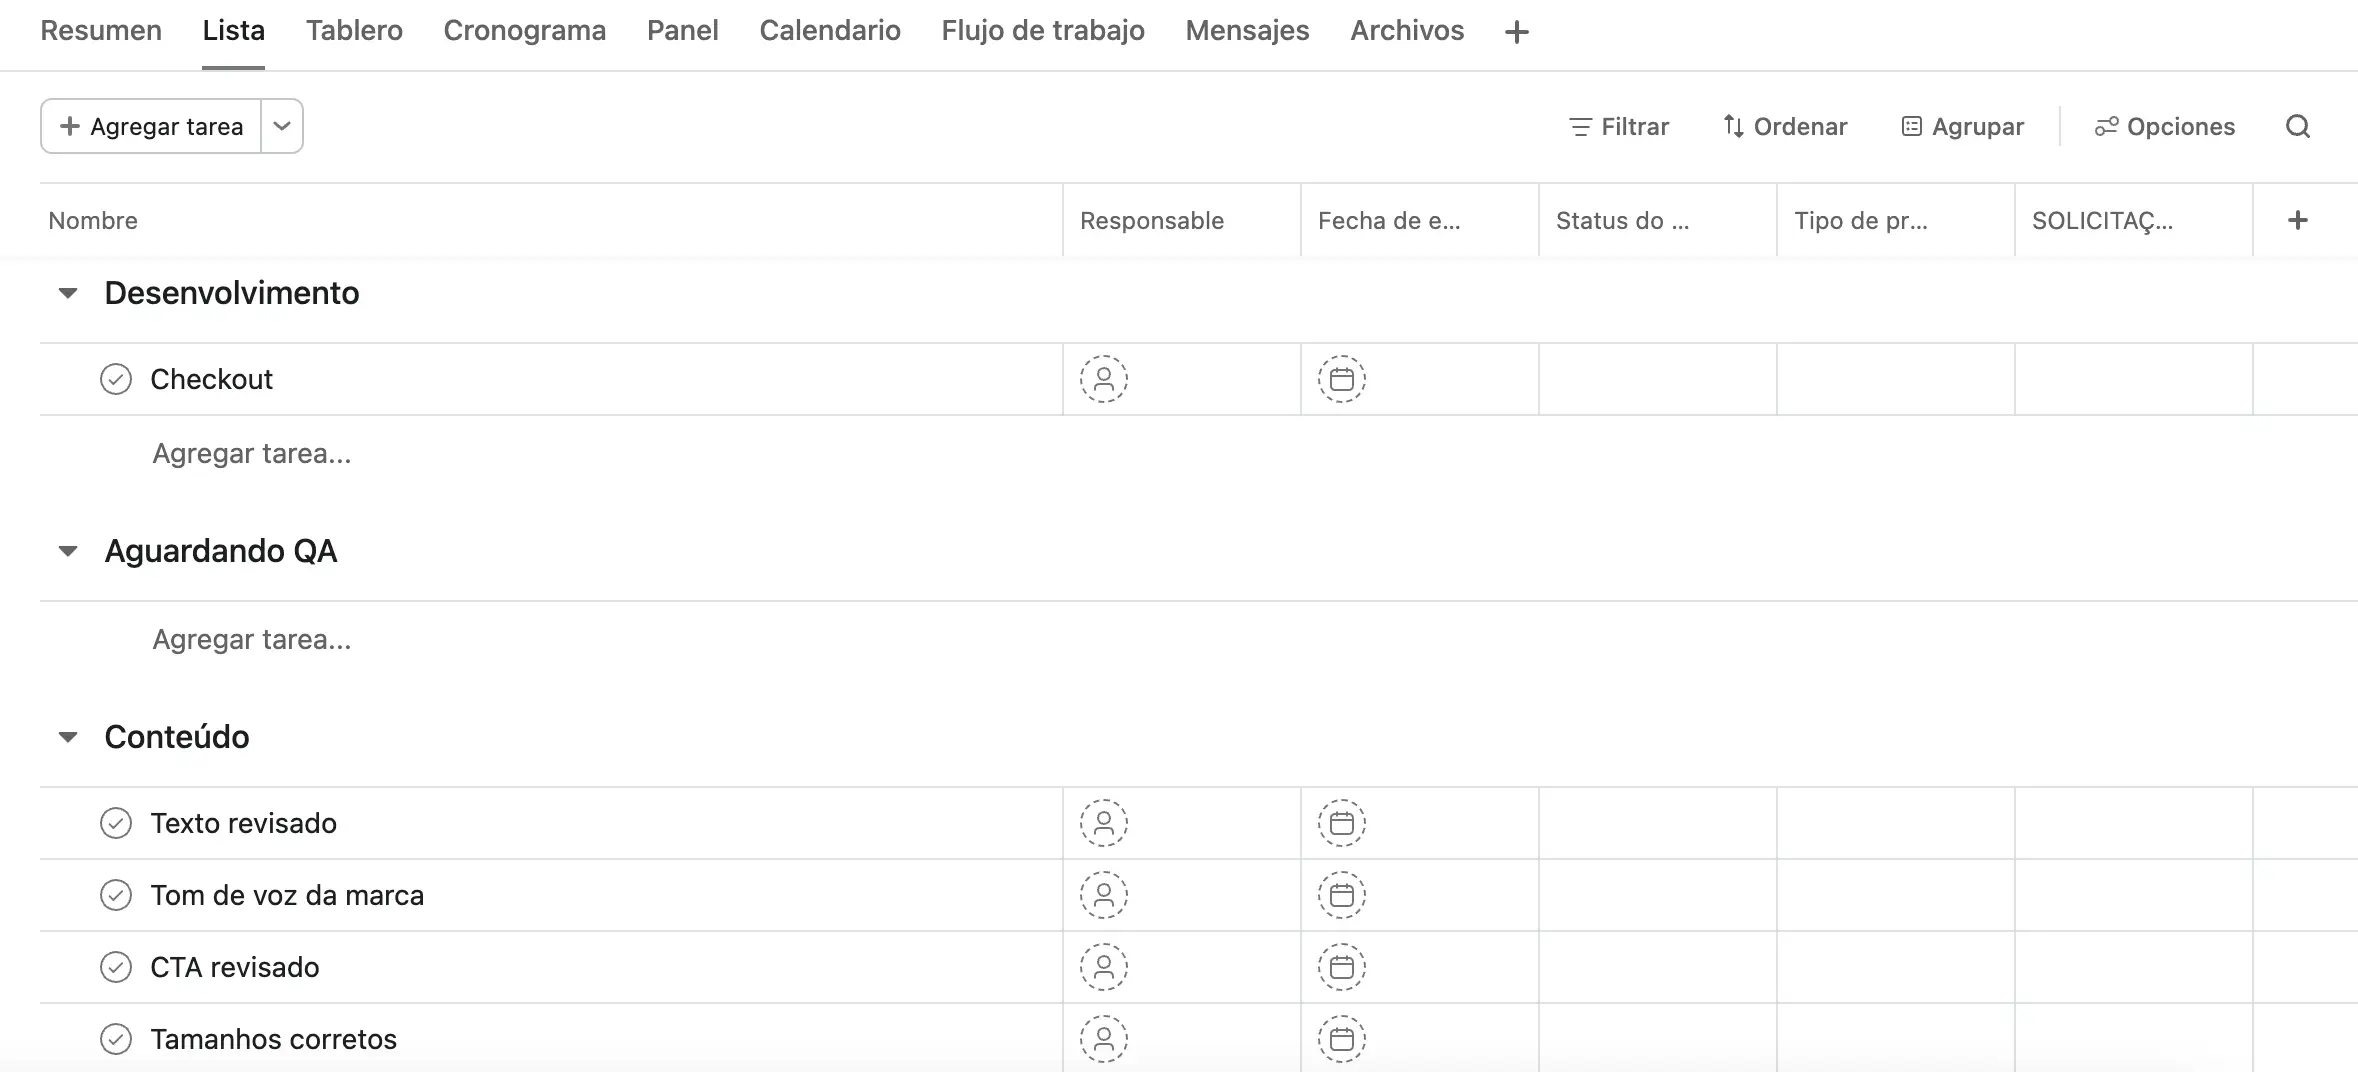Mark Texto revisado task complete
Viewport: 2358px width, 1072px height.
pos(116,824)
